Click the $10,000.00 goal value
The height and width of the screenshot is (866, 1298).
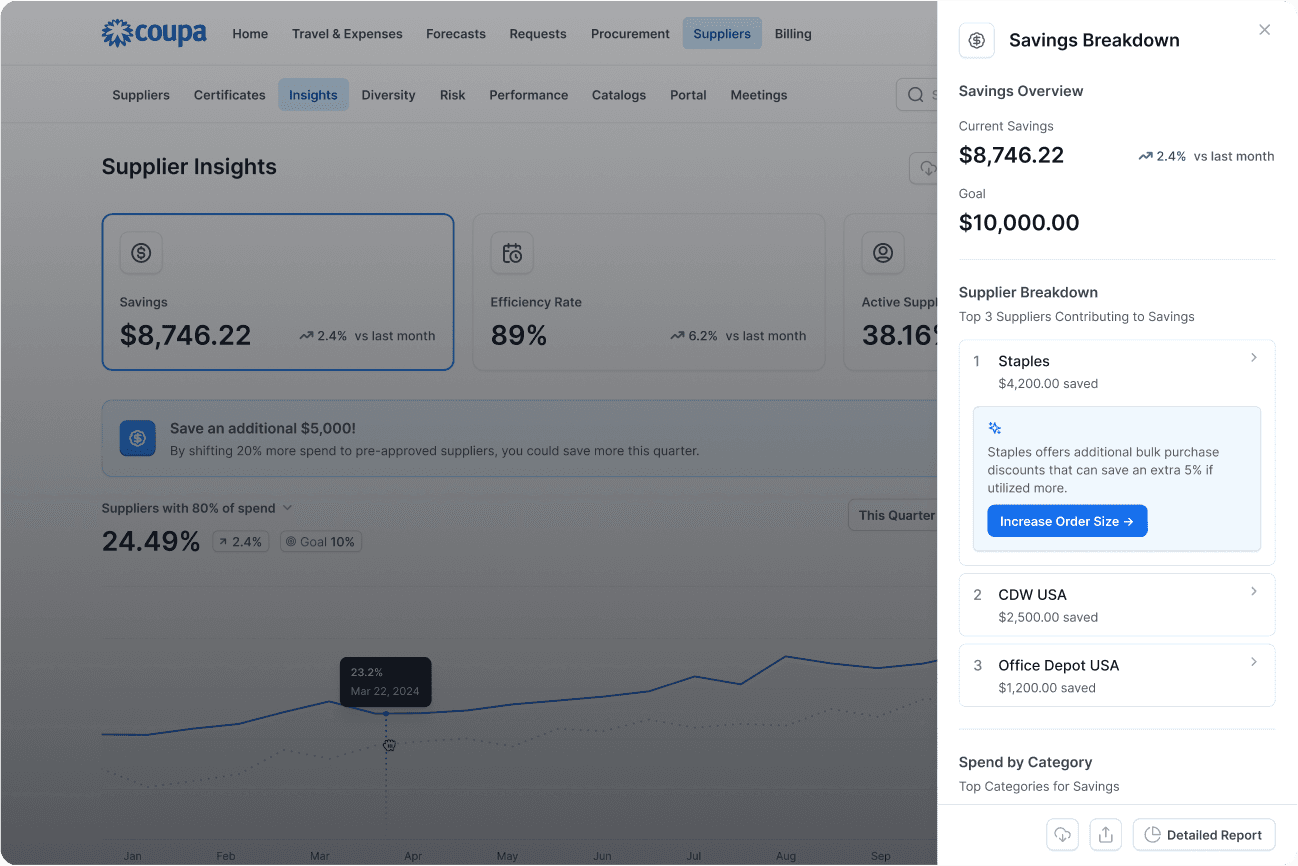point(1019,222)
